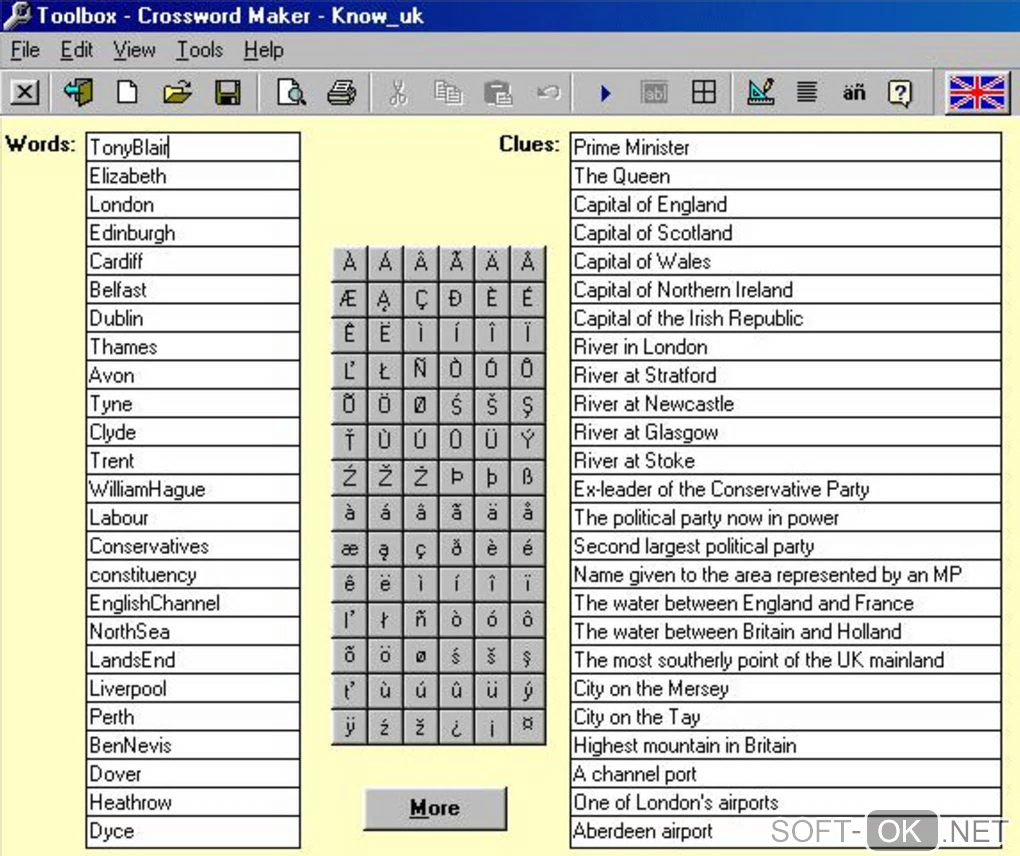Cut selection with scissors icon
The height and width of the screenshot is (856, 1020).
[x=398, y=92]
